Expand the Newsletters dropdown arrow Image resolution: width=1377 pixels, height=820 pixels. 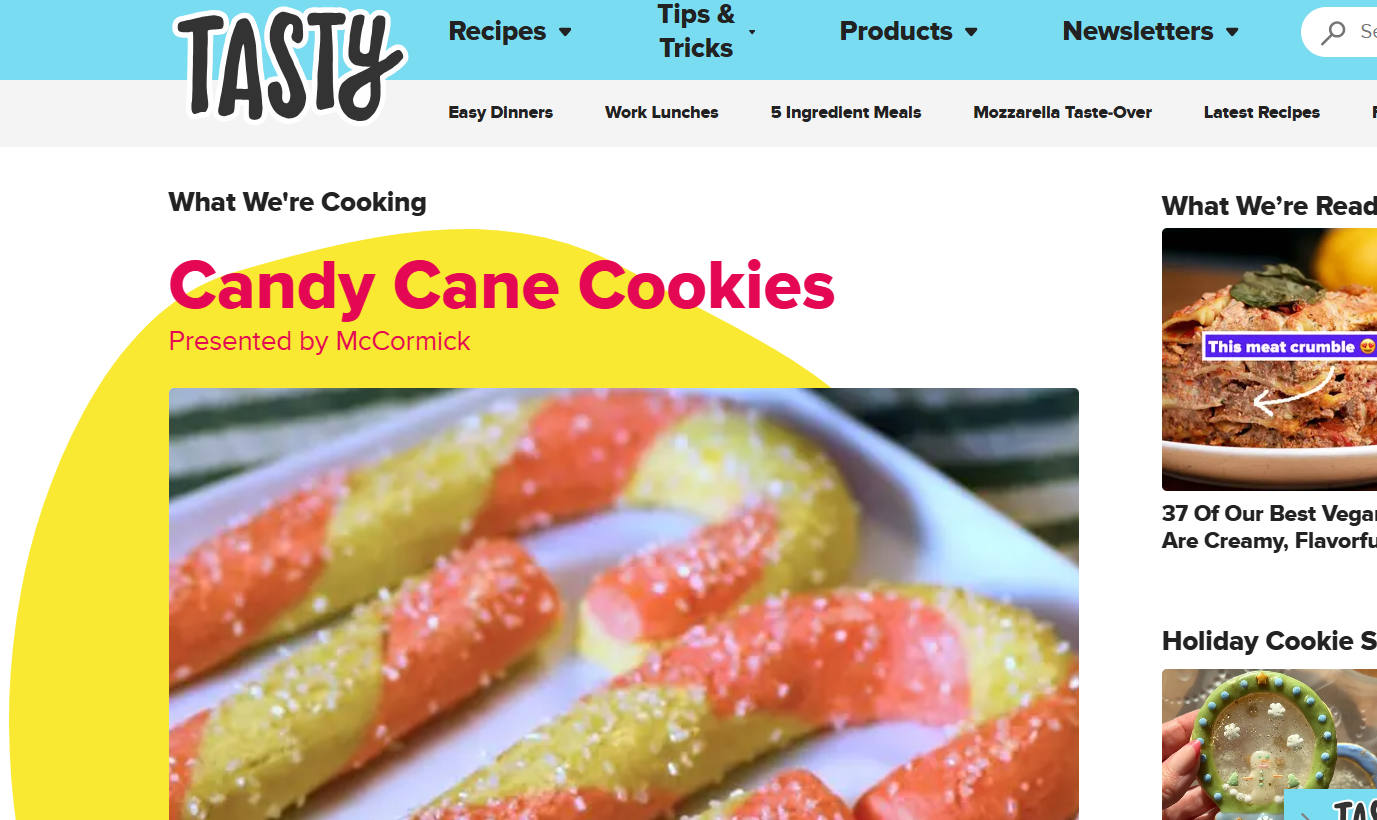pyautogui.click(x=1232, y=32)
